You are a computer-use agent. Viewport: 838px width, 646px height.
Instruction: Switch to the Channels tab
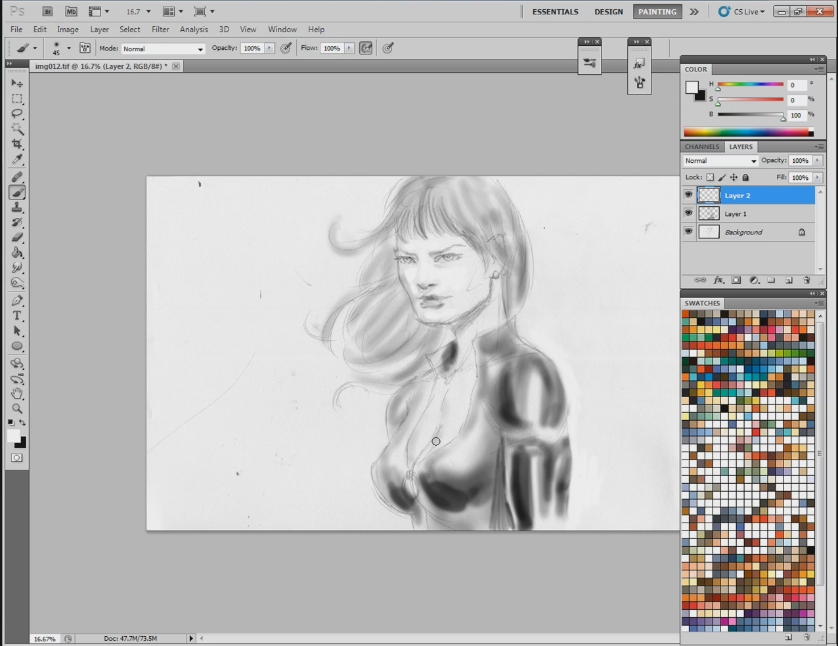[701, 146]
